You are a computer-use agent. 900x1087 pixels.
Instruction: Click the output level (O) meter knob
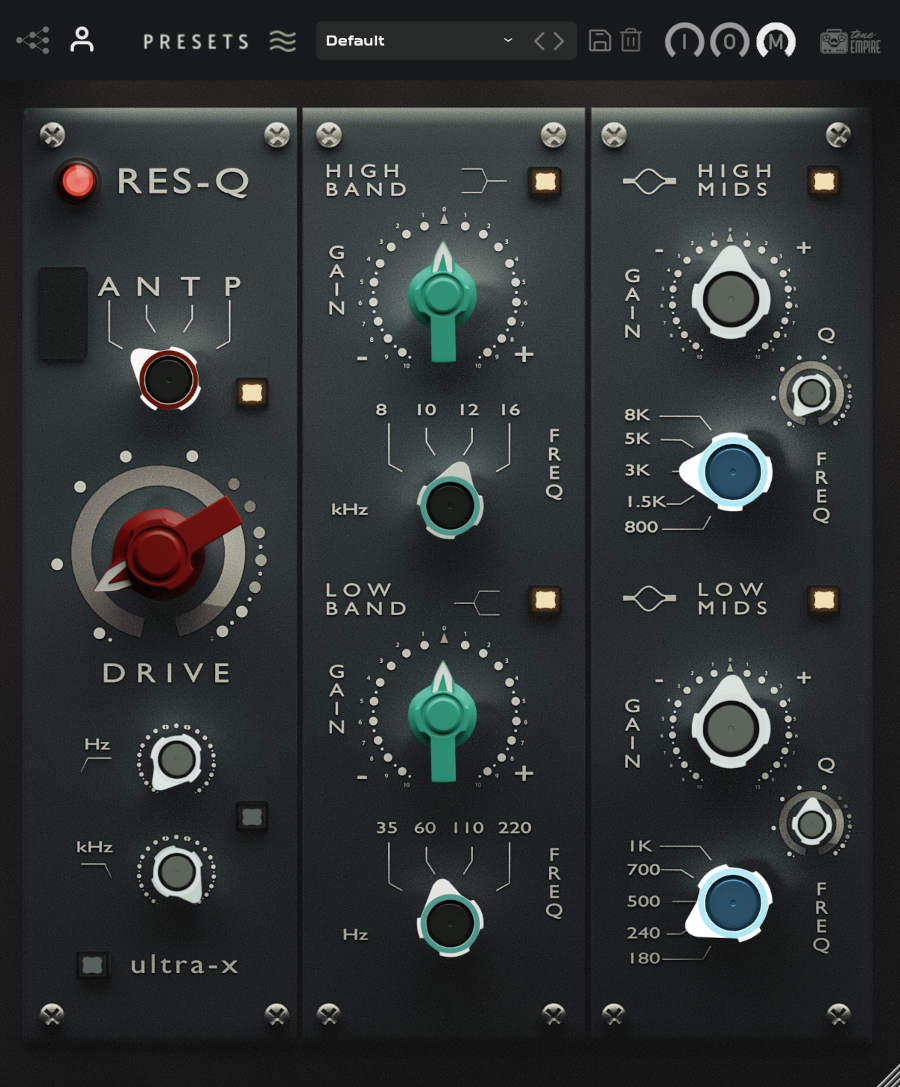click(x=729, y=42)
